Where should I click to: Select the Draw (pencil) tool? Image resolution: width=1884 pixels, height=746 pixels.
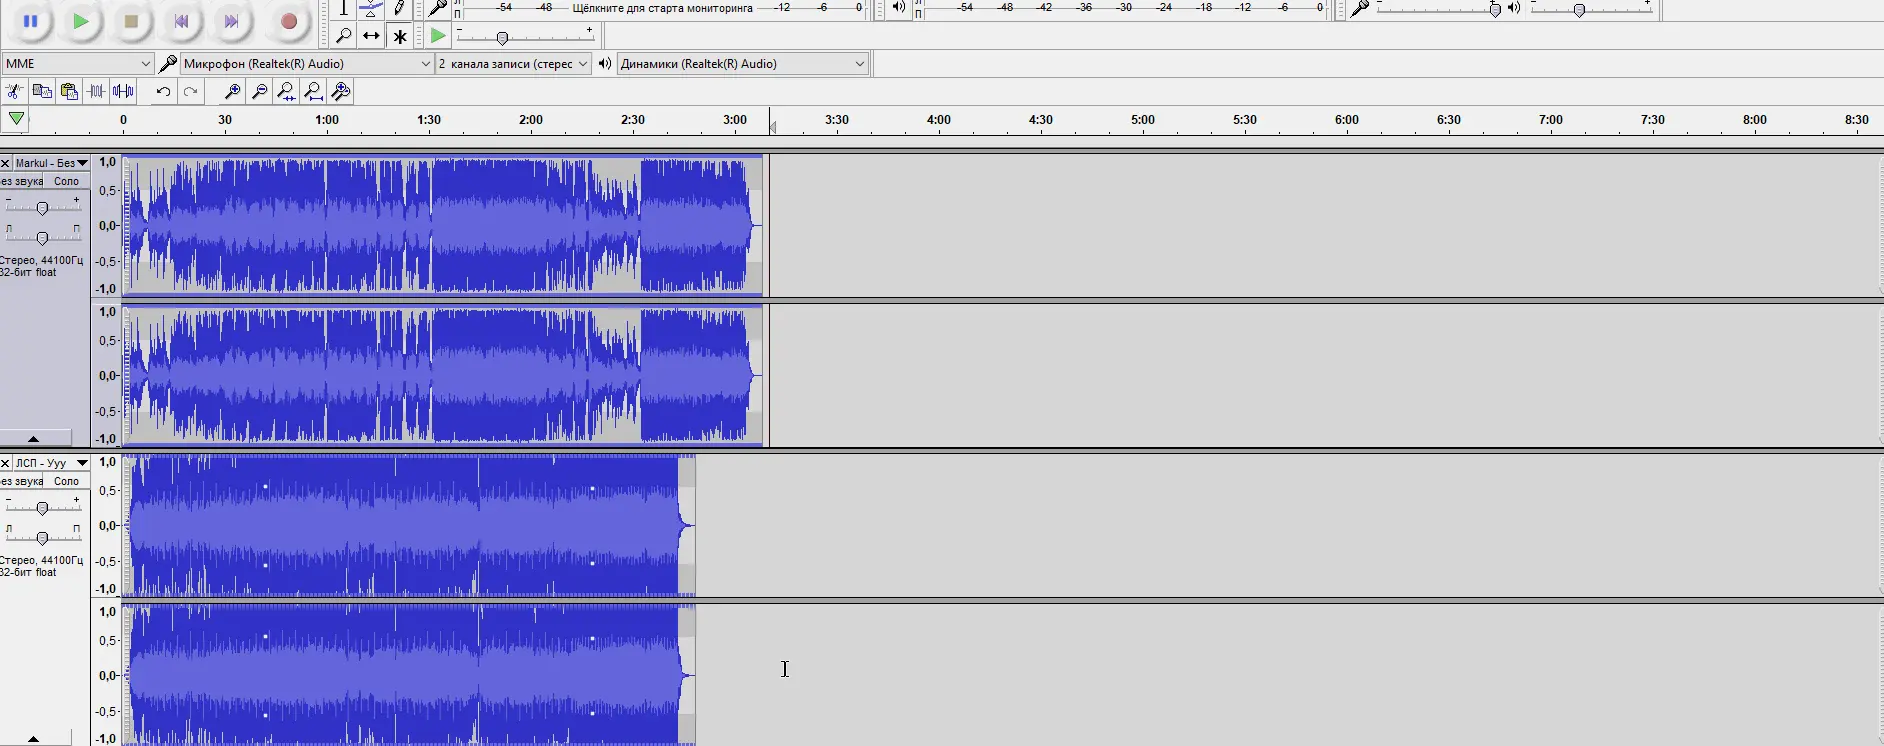pos(399,9)
